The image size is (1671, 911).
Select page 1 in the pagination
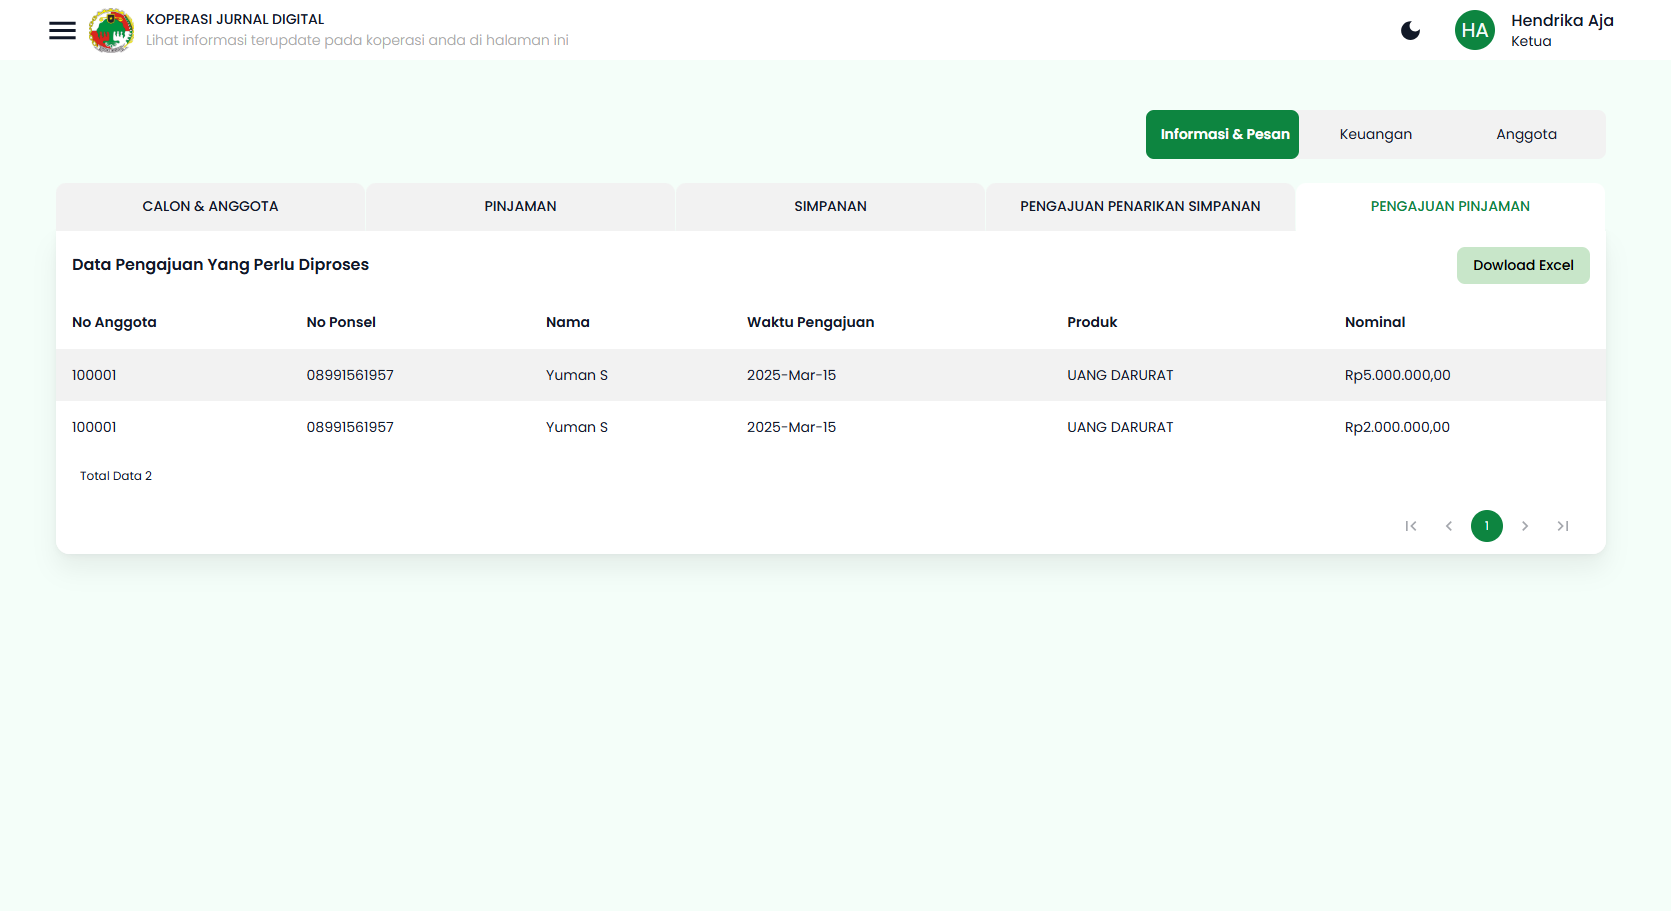1487,526
